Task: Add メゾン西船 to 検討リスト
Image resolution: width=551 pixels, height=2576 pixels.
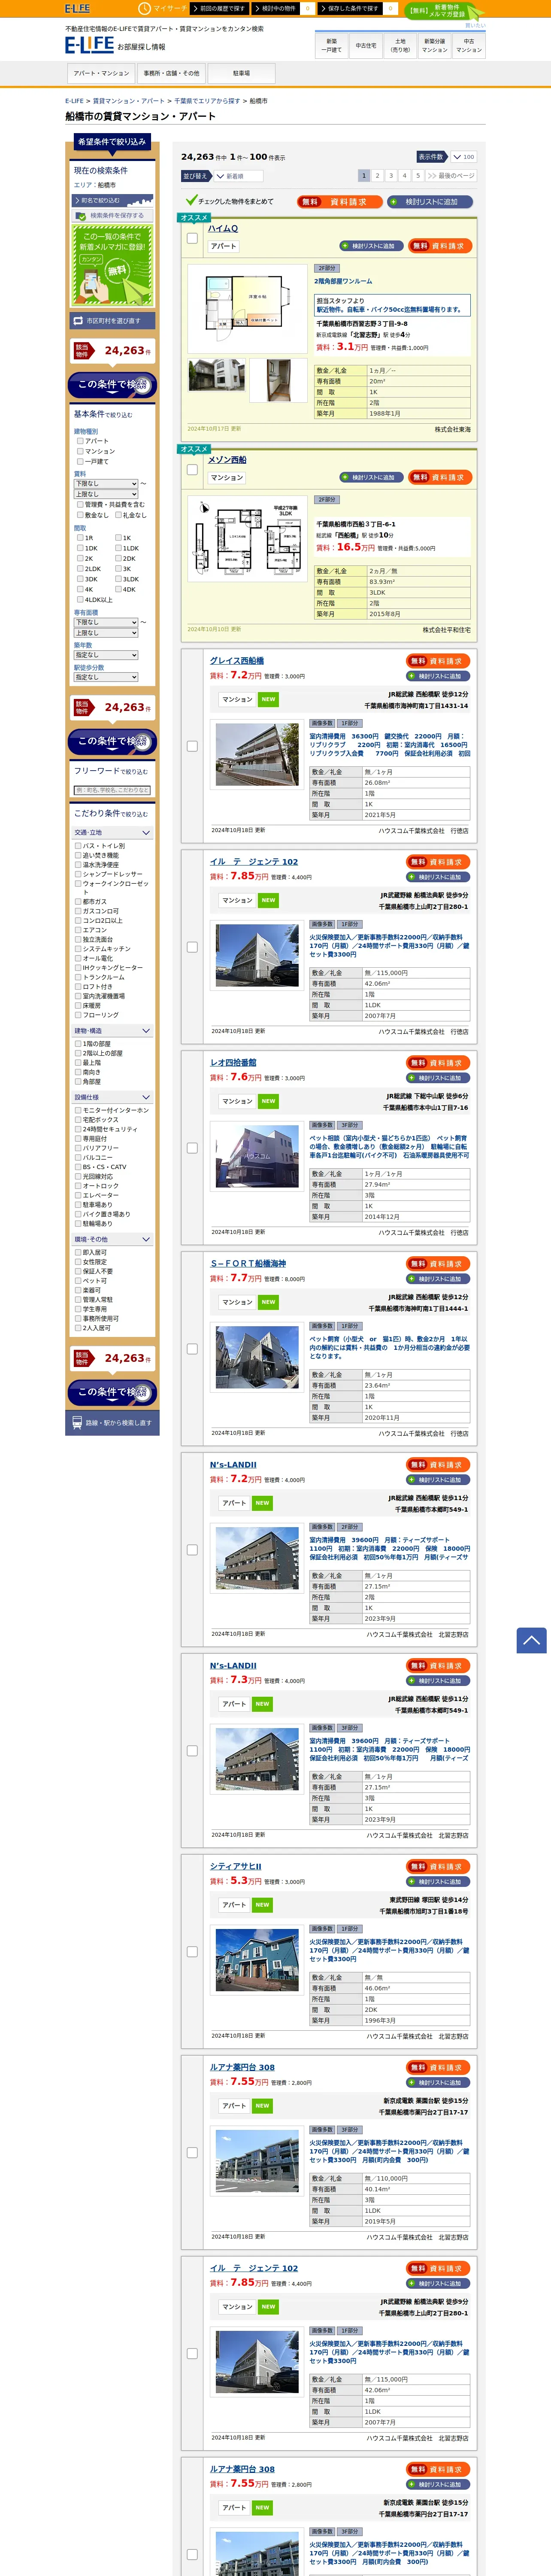Action: tap(371, 477)
